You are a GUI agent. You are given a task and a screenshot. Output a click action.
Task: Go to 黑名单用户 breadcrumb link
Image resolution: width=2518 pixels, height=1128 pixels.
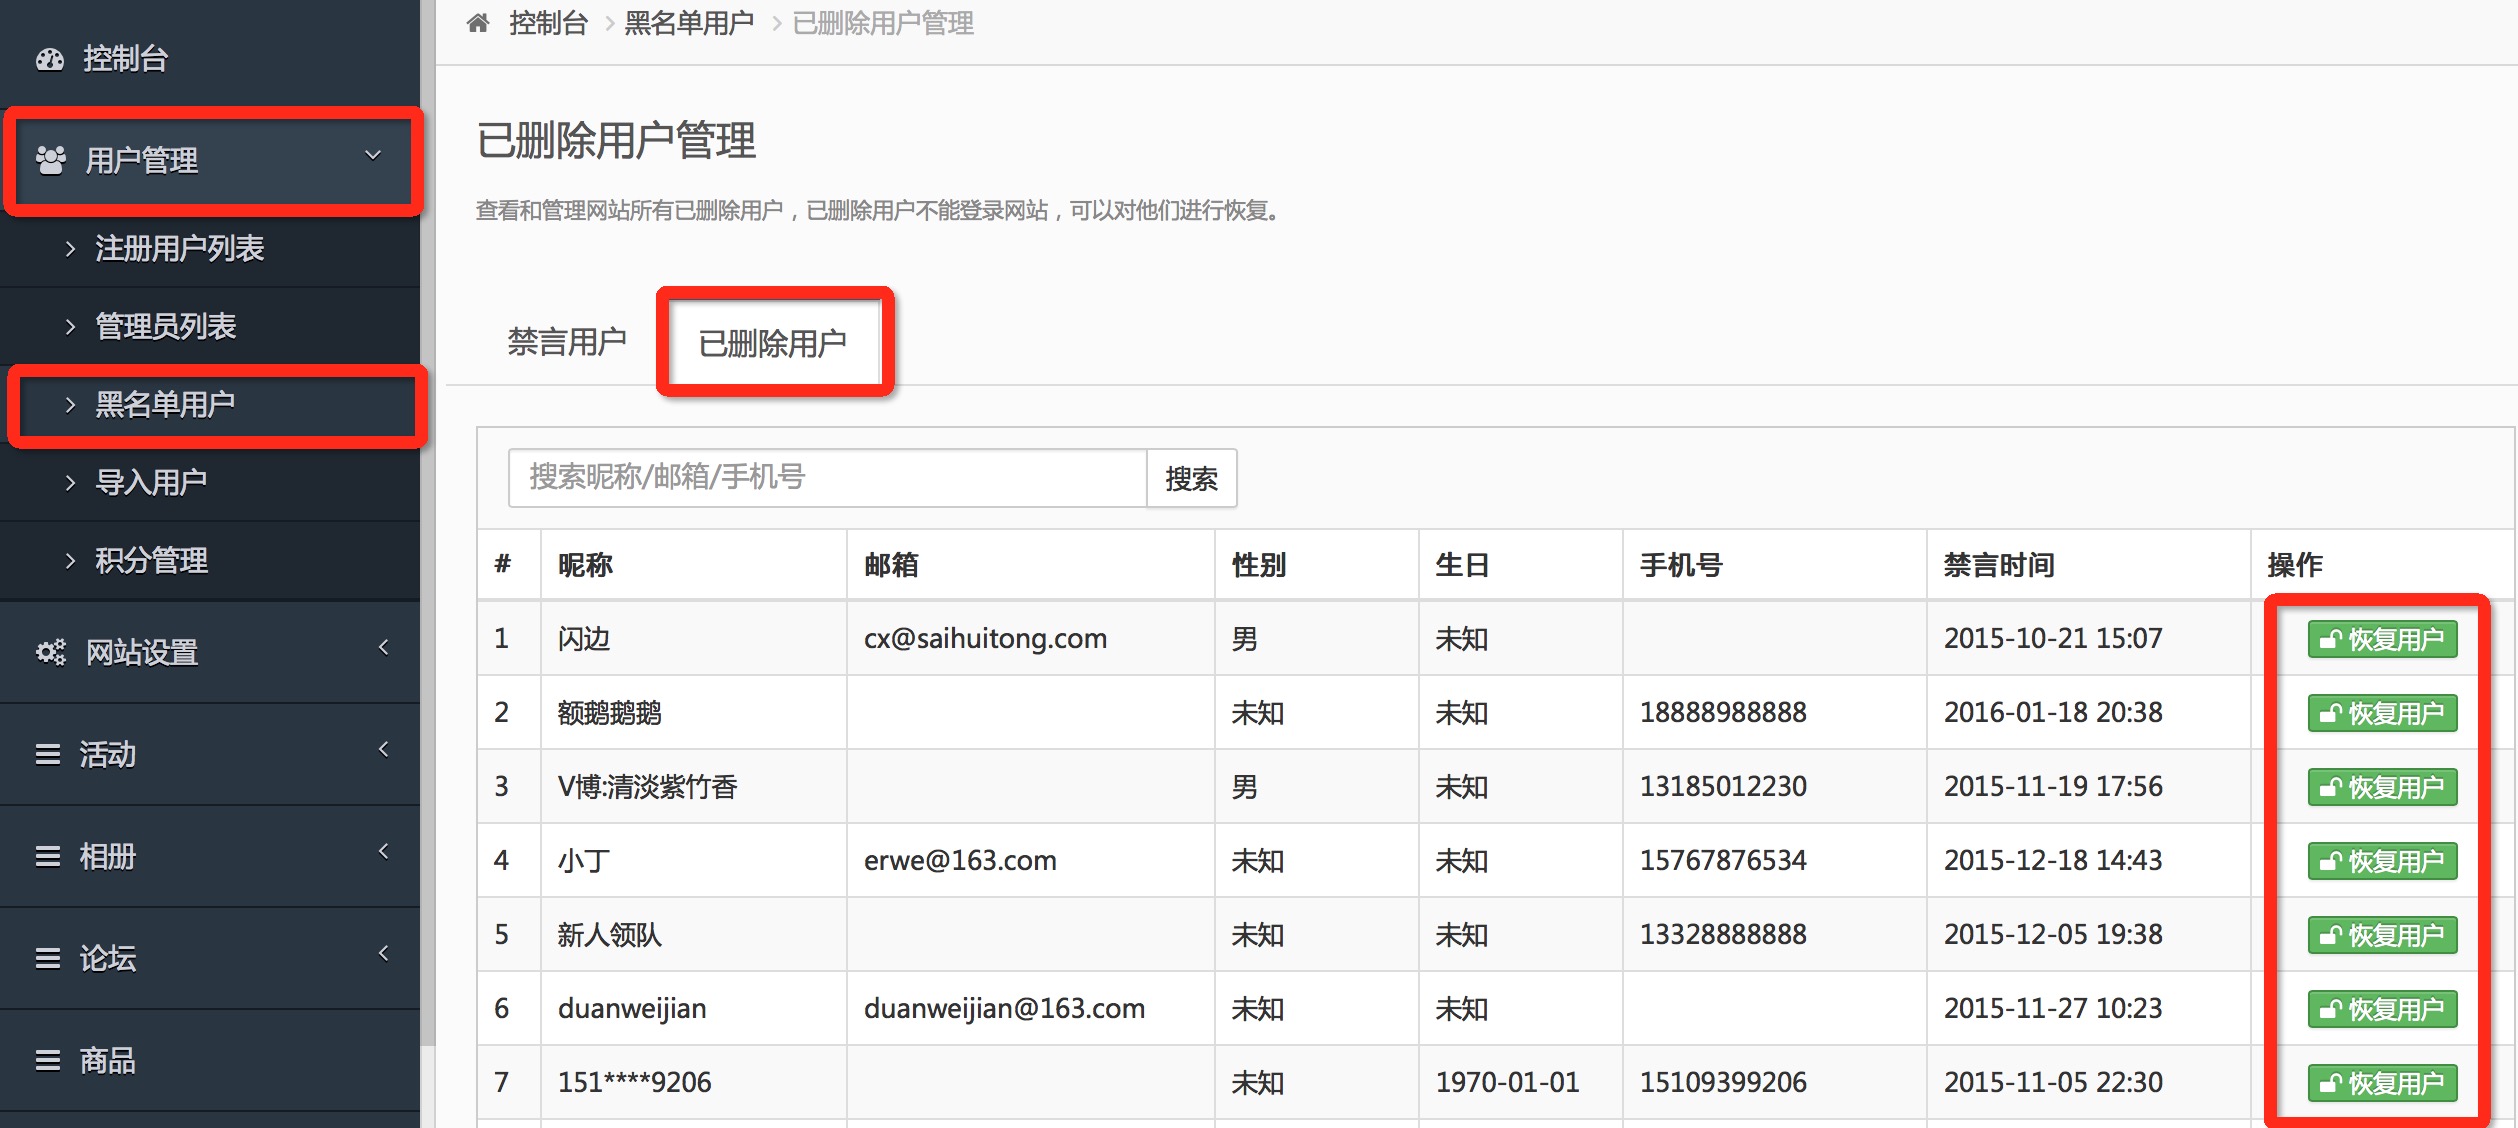688,23
